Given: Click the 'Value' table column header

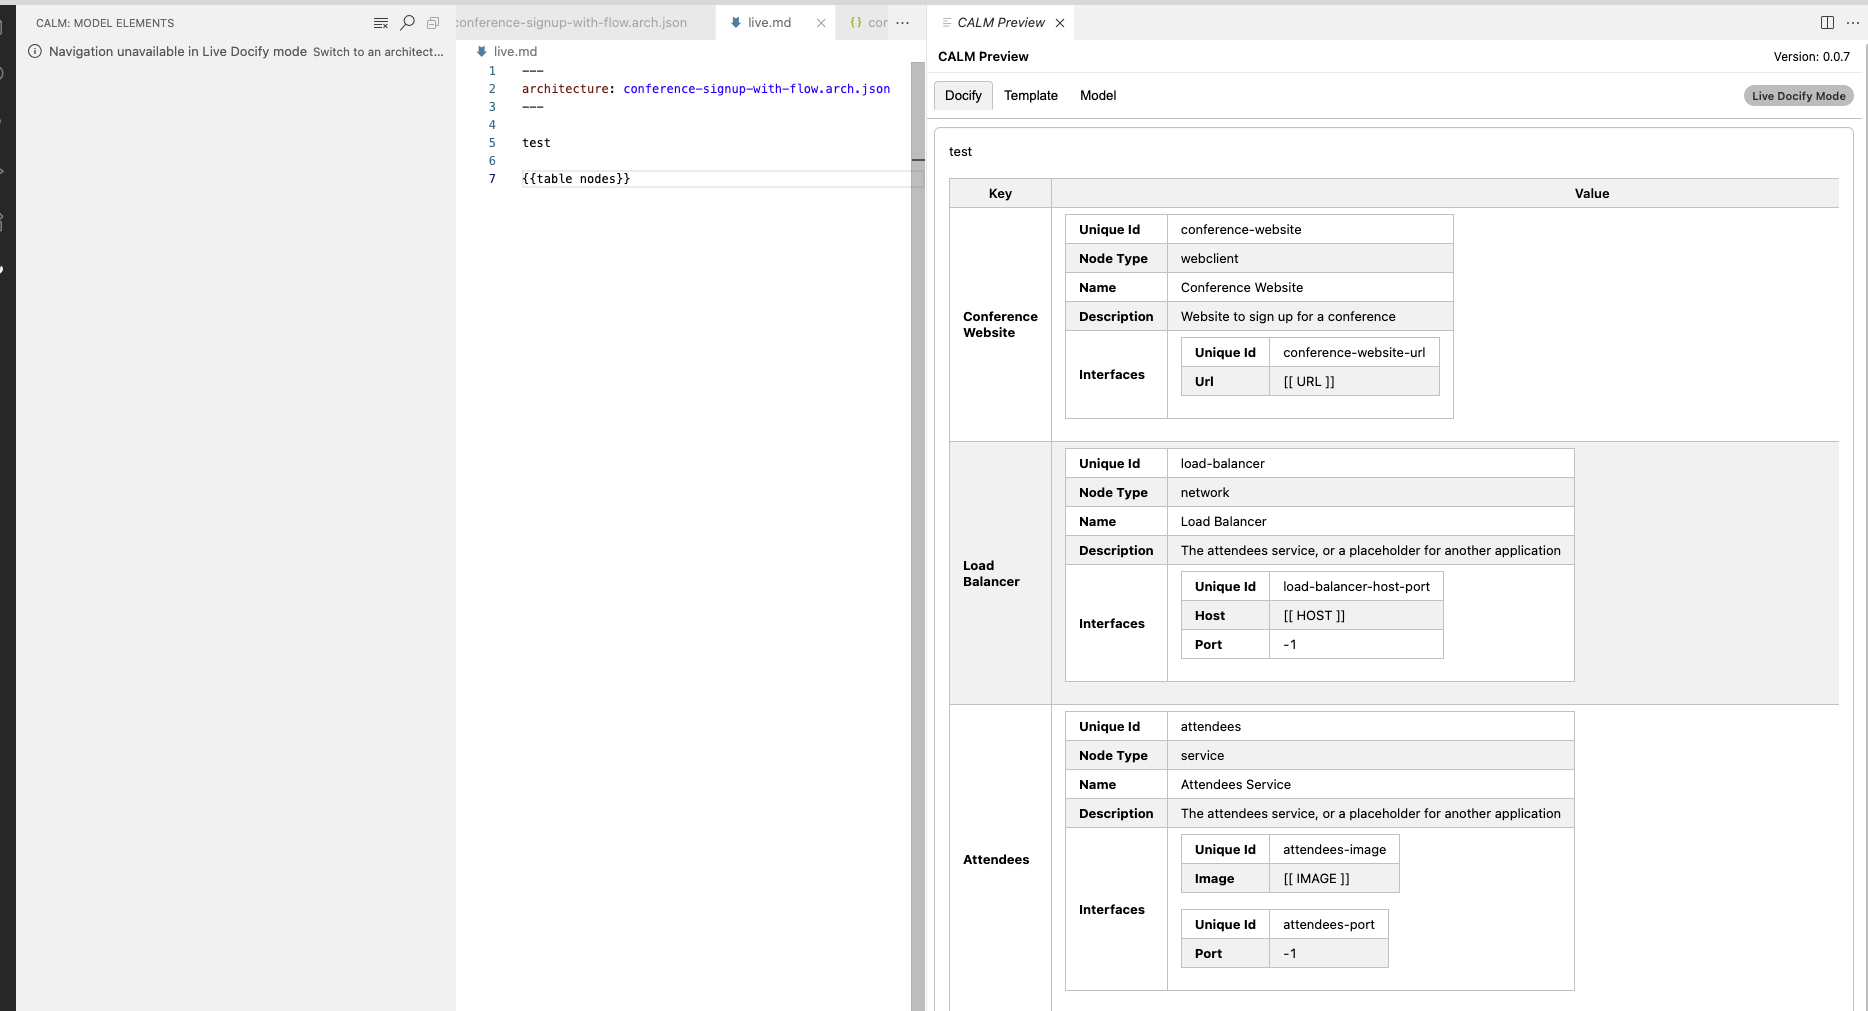Looking at the screenshot, I should pyautogui.click(x=1591, y=193).
